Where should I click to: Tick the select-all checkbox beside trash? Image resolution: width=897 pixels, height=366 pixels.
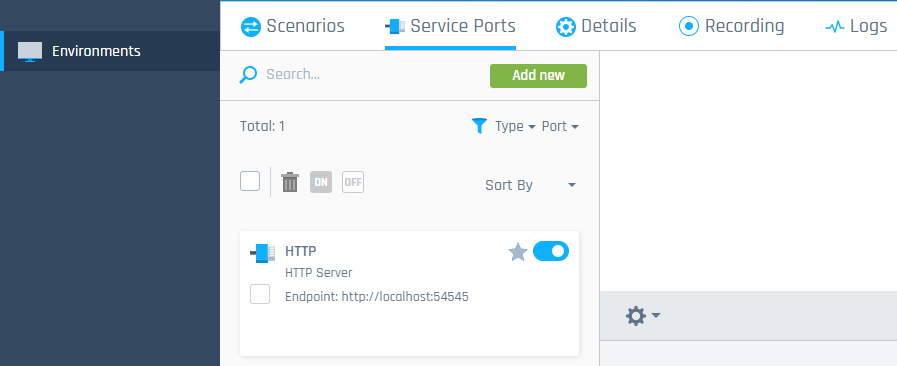250,181
